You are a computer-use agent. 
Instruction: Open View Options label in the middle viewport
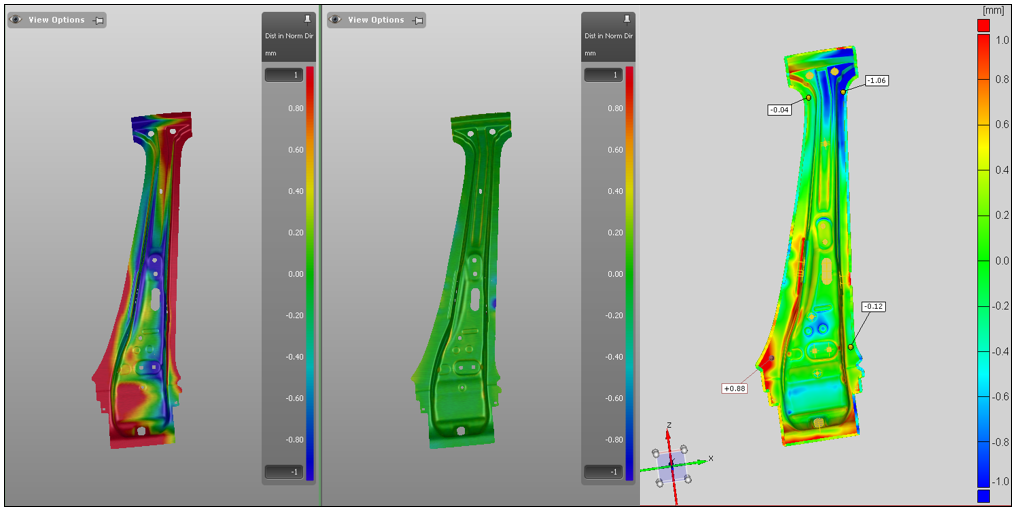pos(378,20)
